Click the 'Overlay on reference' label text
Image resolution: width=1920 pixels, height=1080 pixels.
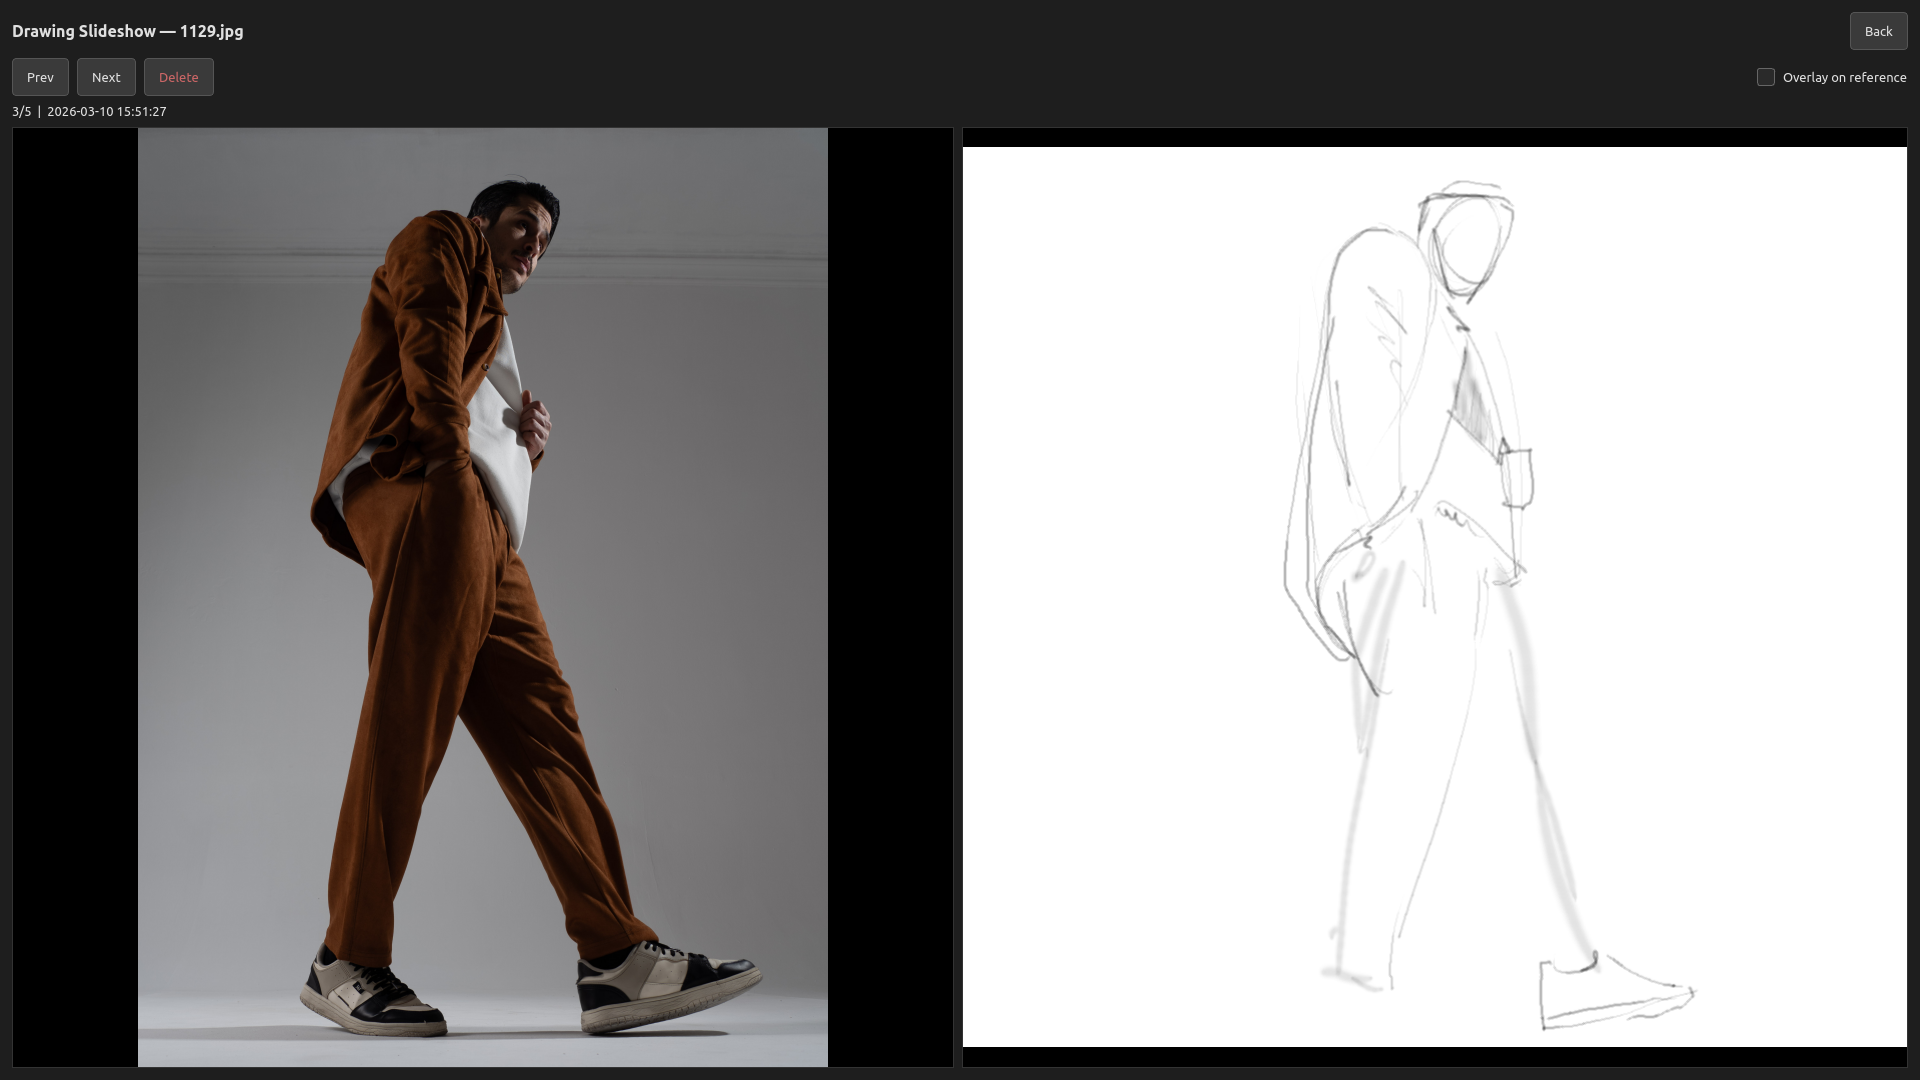tap(1844, 77)
